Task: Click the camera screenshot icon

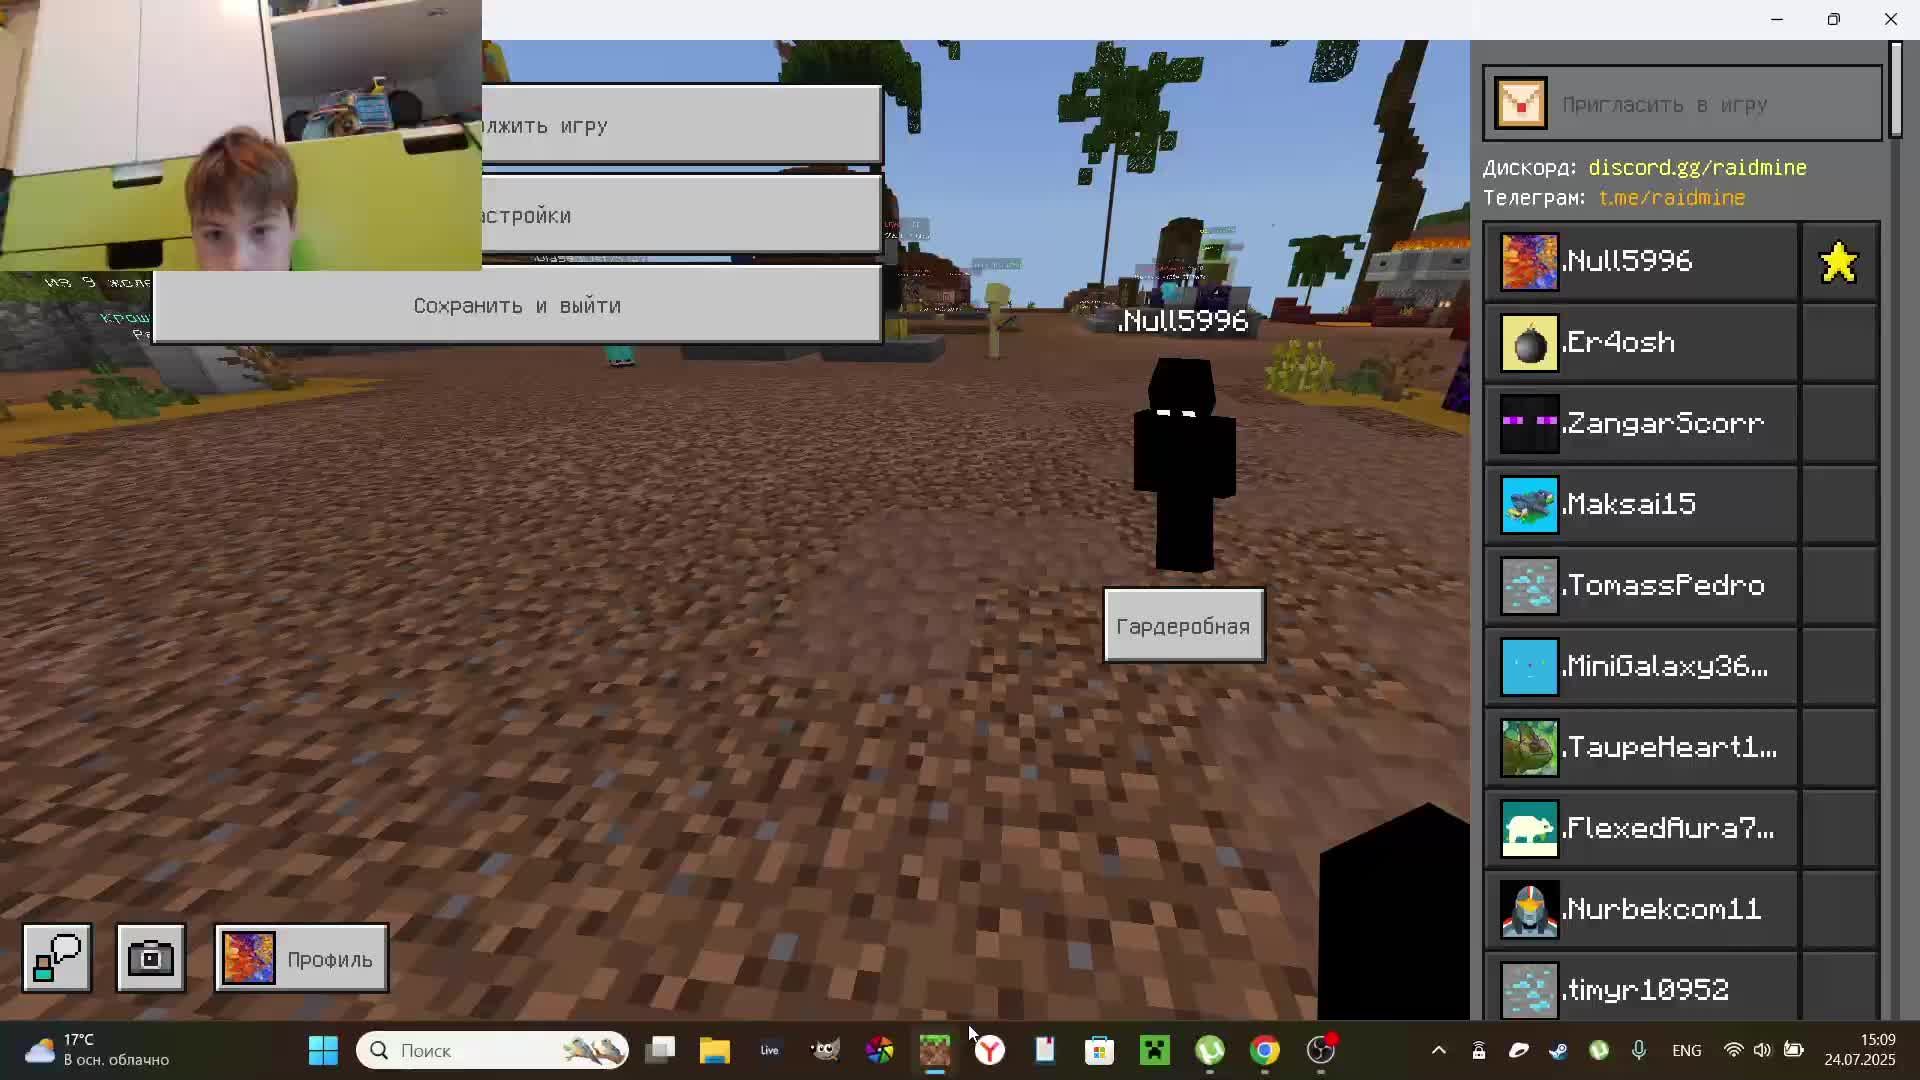Action: point(151,958)
